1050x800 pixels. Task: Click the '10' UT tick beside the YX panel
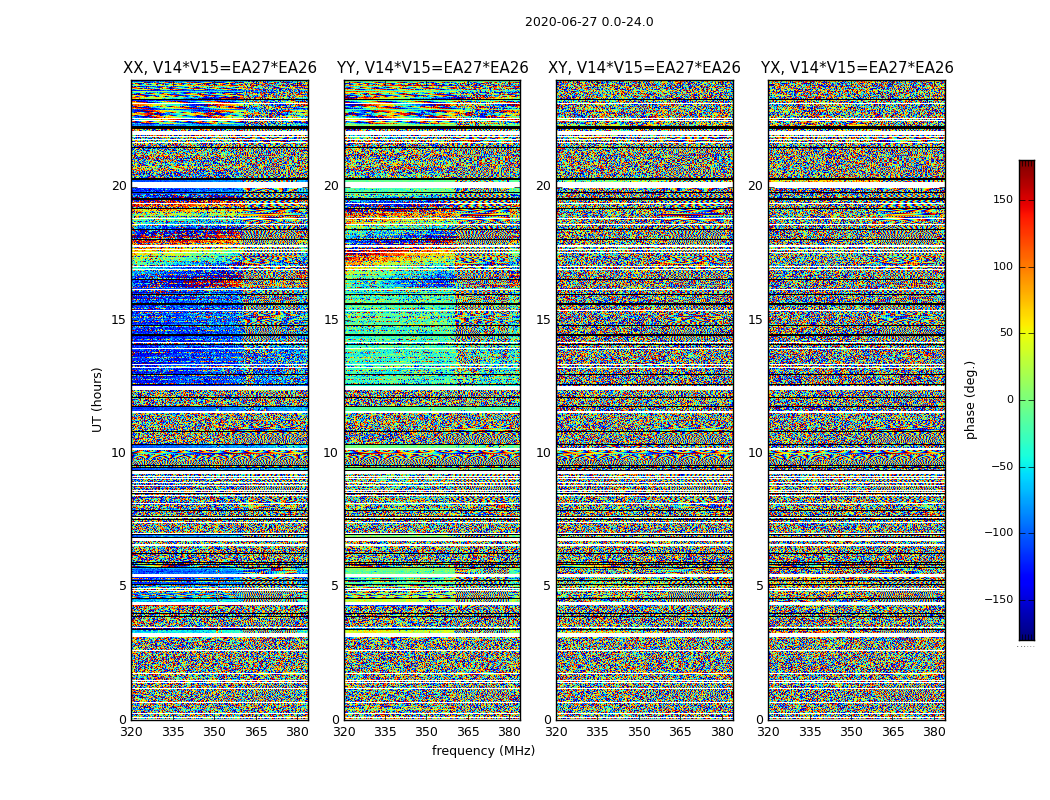coord(755,453)
